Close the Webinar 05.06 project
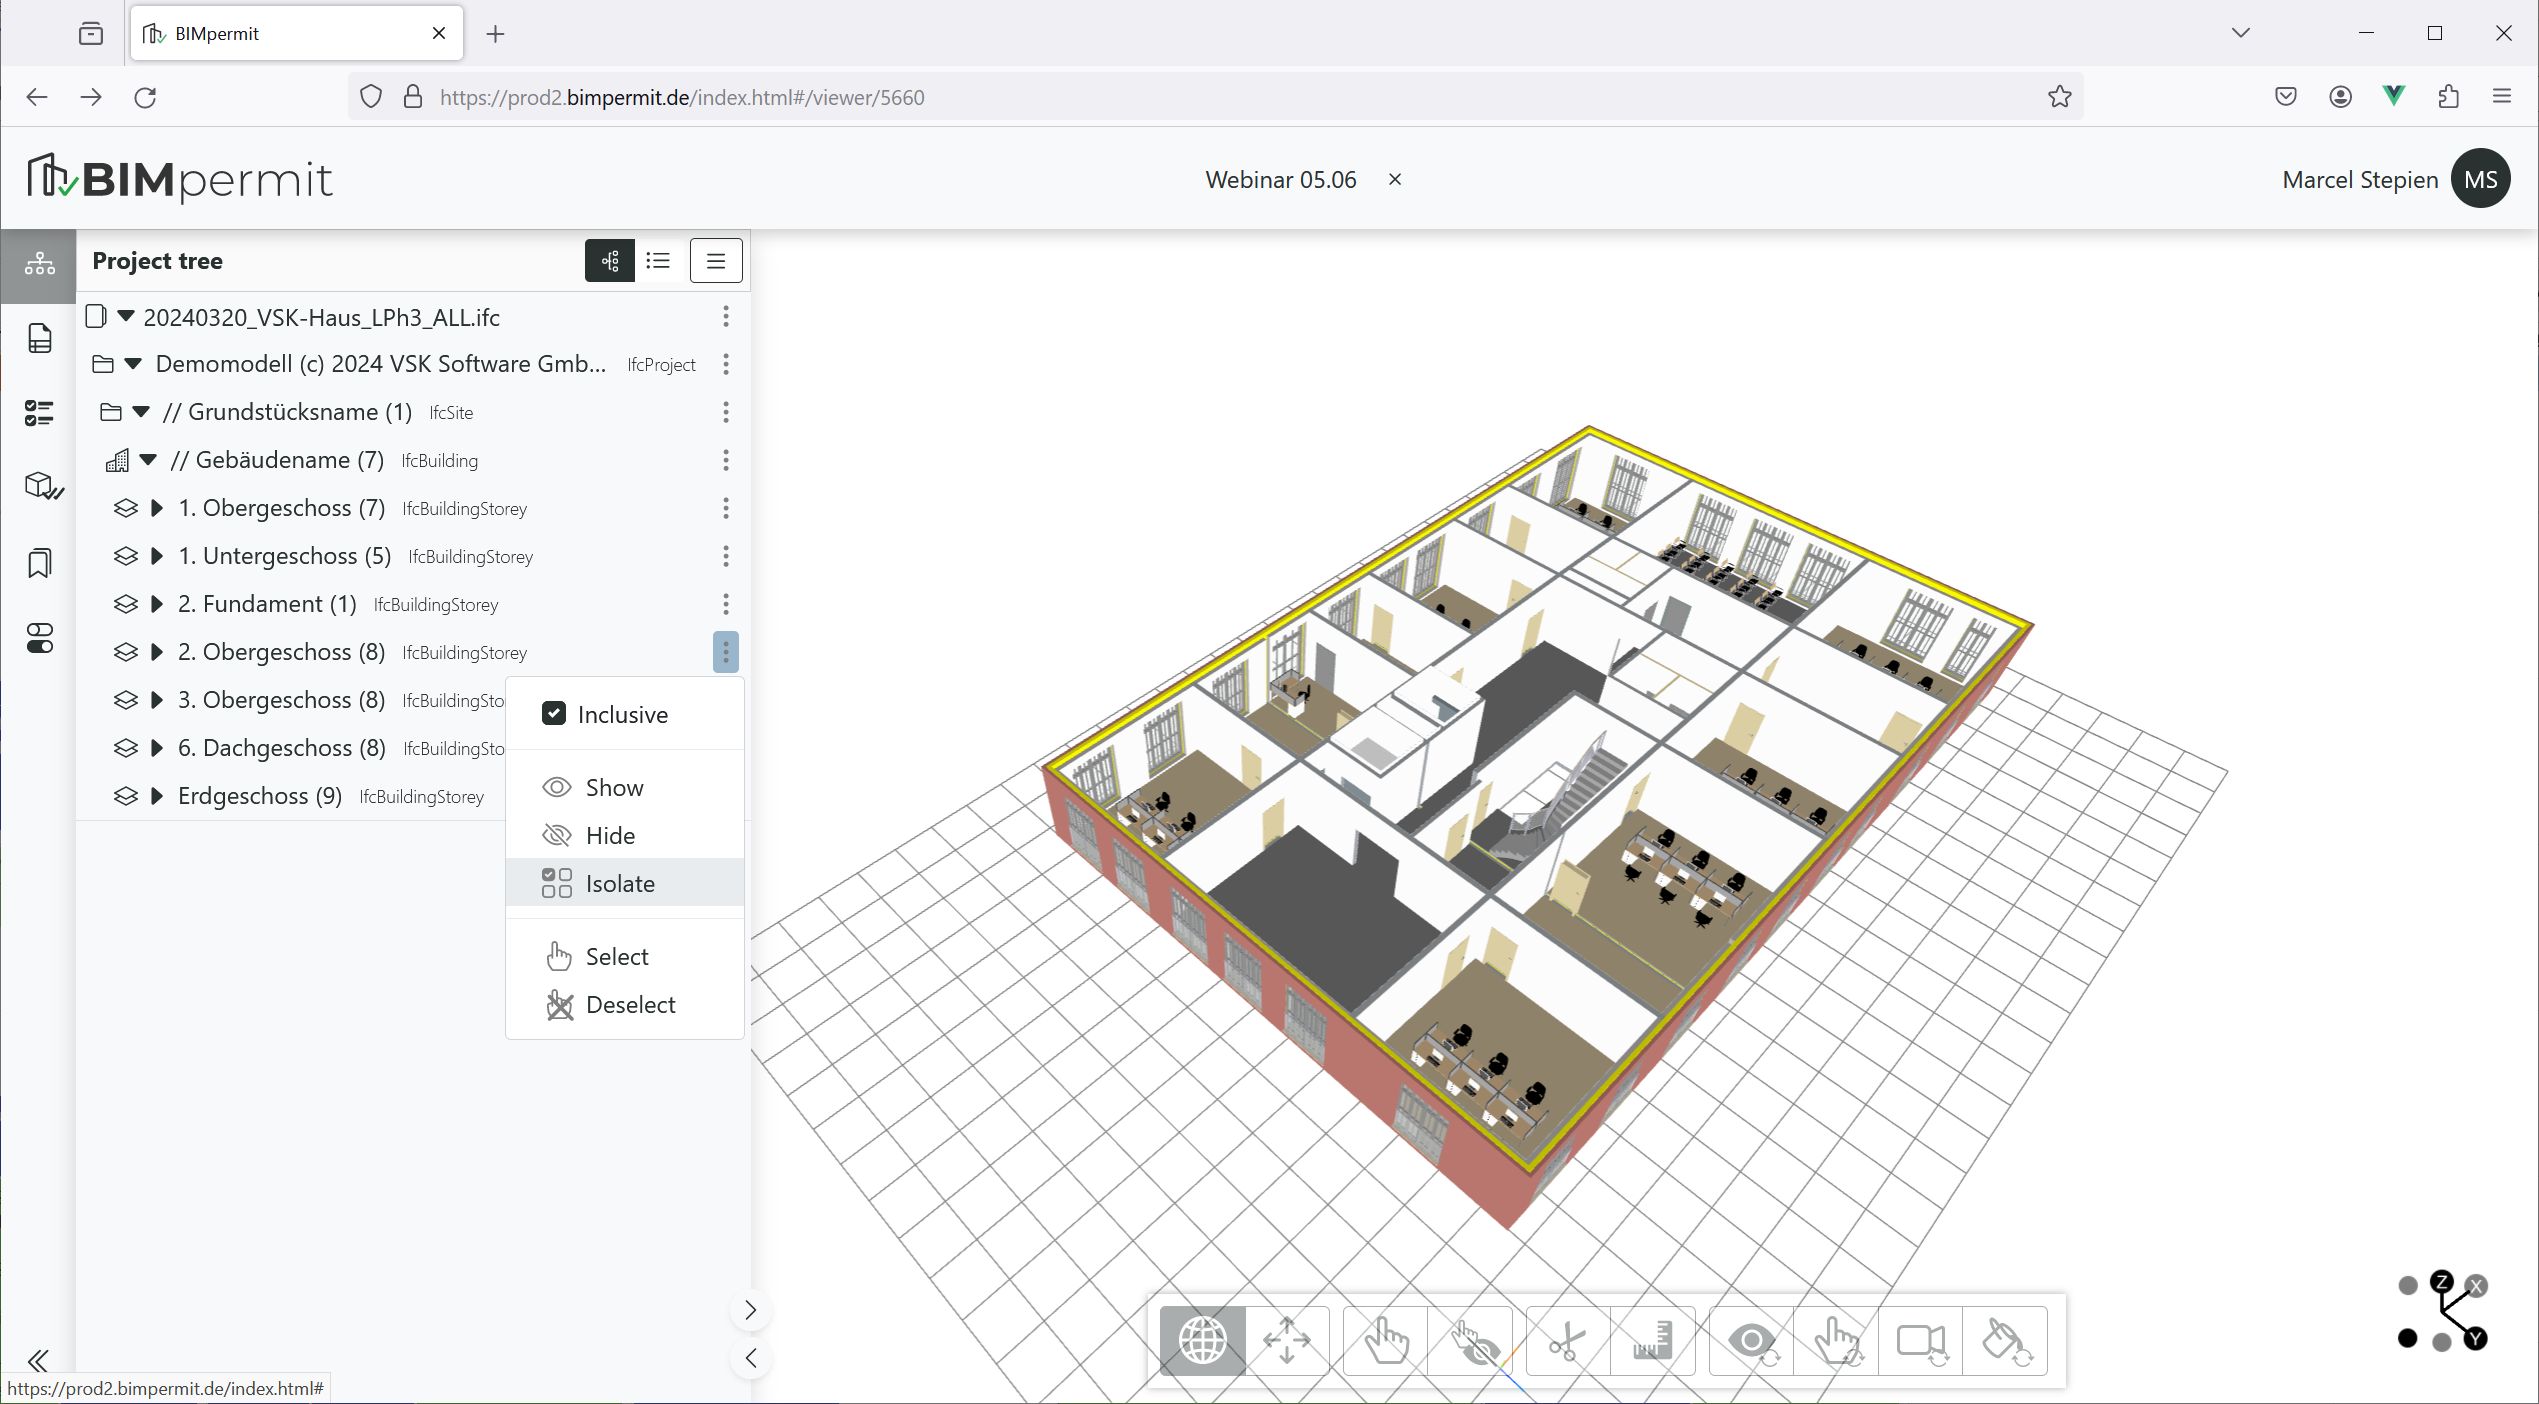The width and height of the screenshot is (2539, 1404). click(x=1395, y=179)
